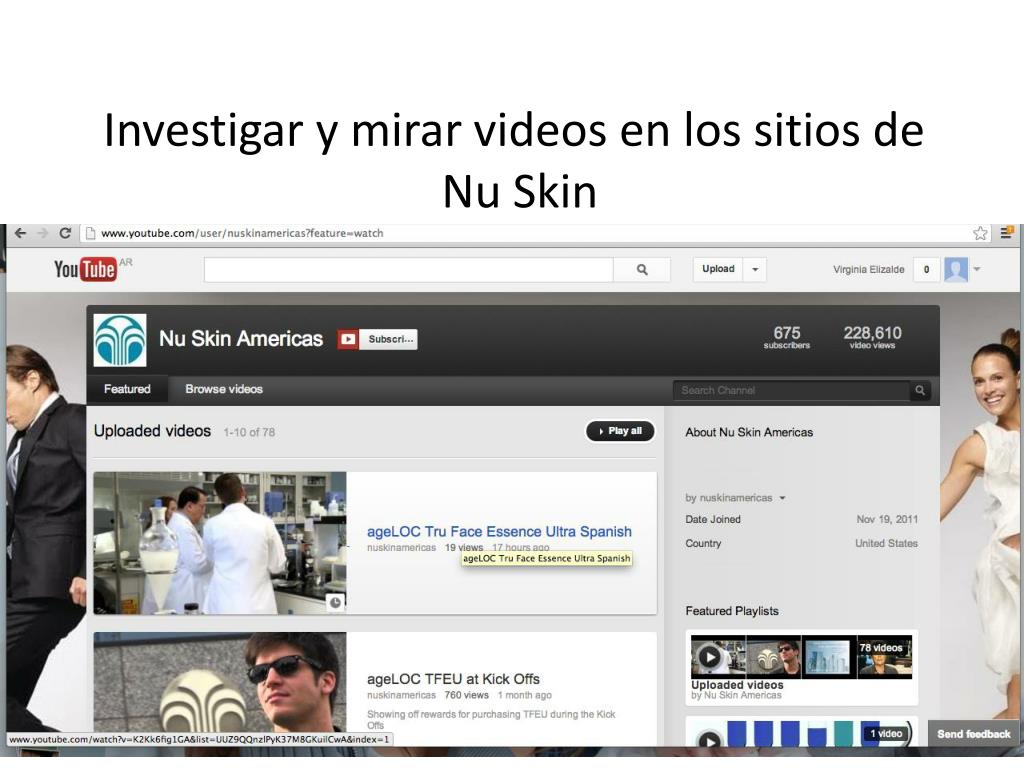The image size is (1024, 768).
Task: Click play icon on the 1 video playlist
Action: pos(710,741)
